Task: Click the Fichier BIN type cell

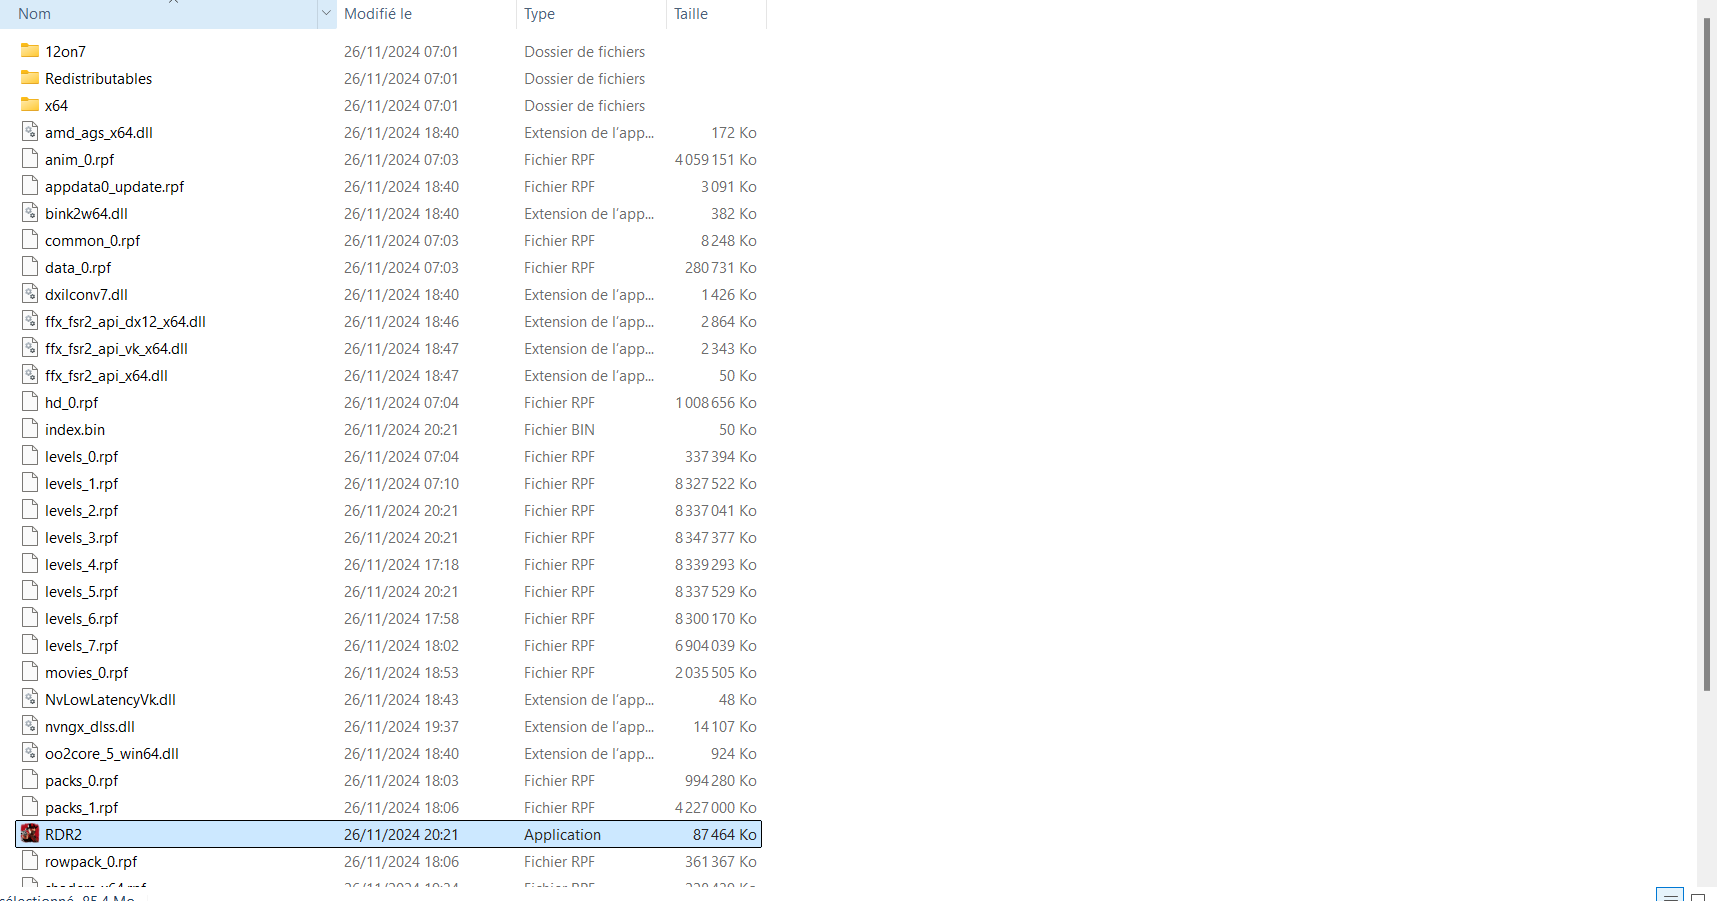Action: click(559, 429)
